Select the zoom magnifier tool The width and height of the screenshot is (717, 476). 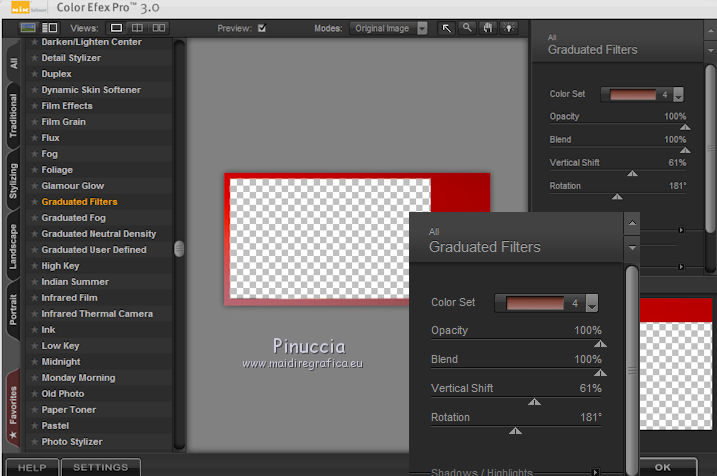tap(467, 28)
